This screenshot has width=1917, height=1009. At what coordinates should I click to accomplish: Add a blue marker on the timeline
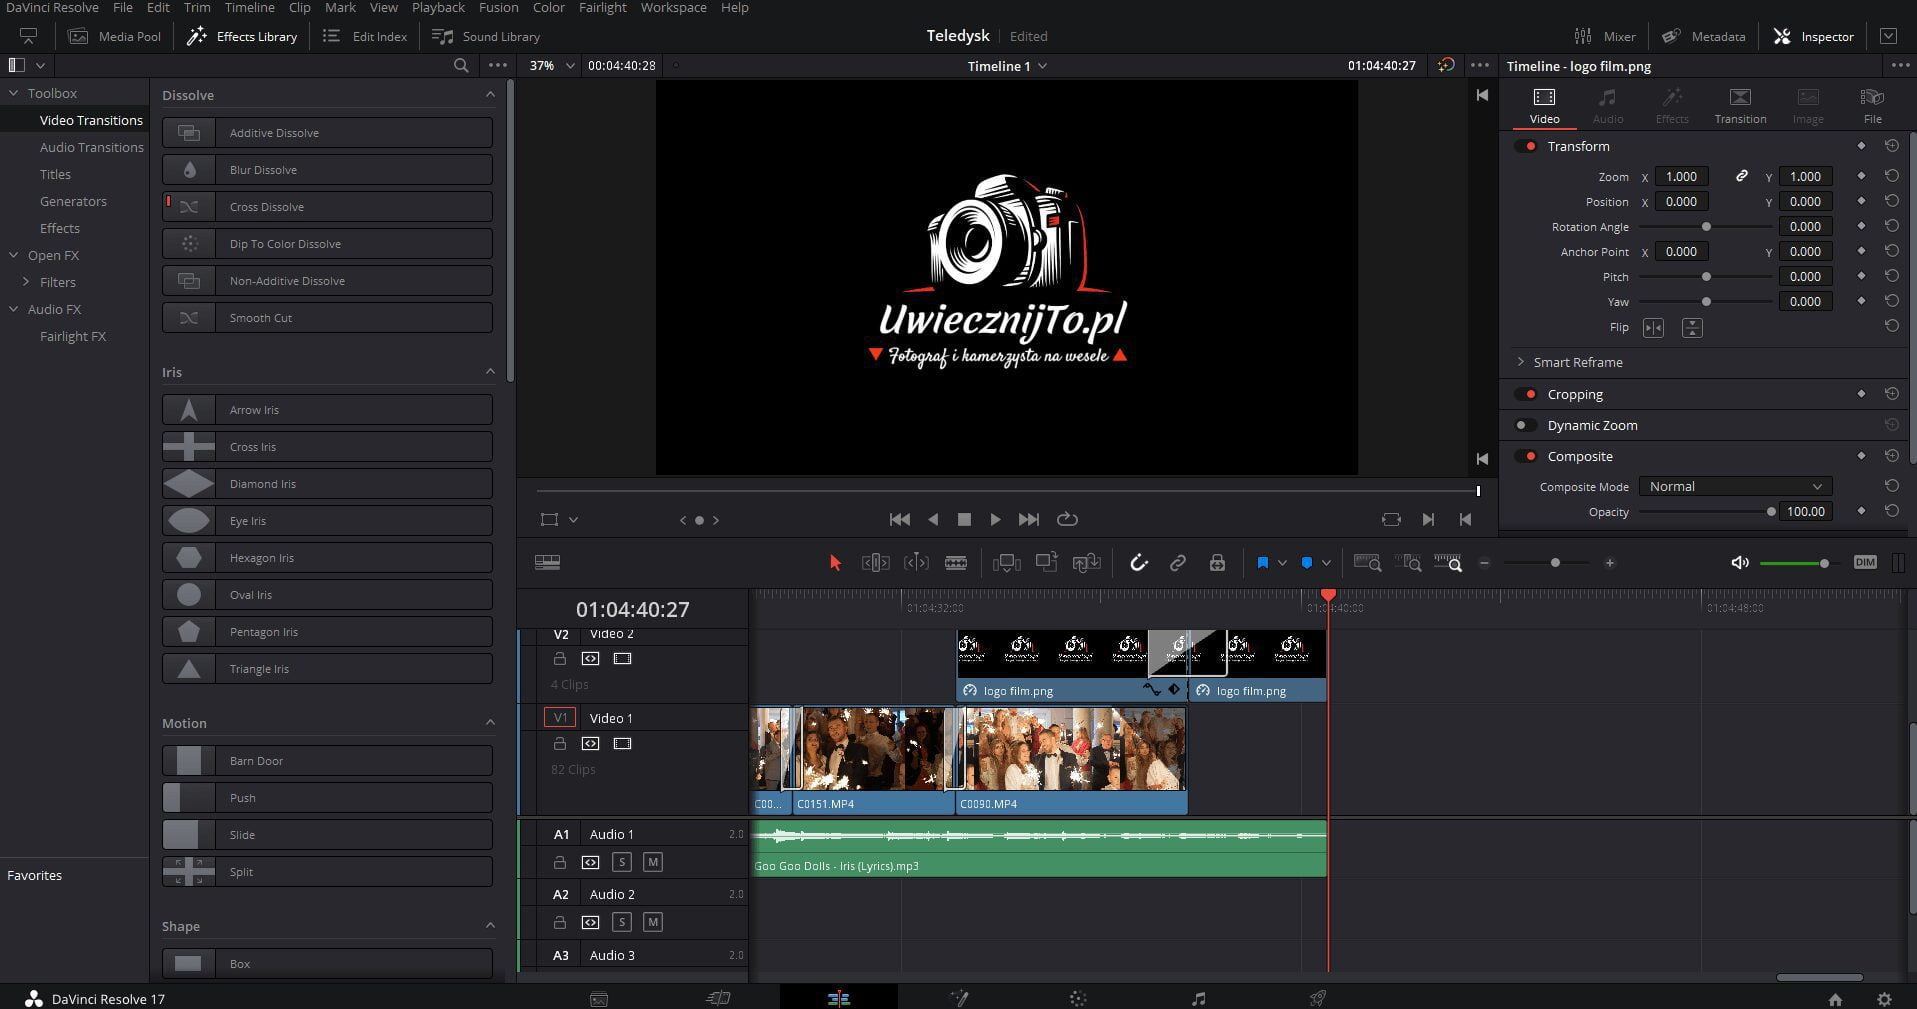(x=1306, y=563)
